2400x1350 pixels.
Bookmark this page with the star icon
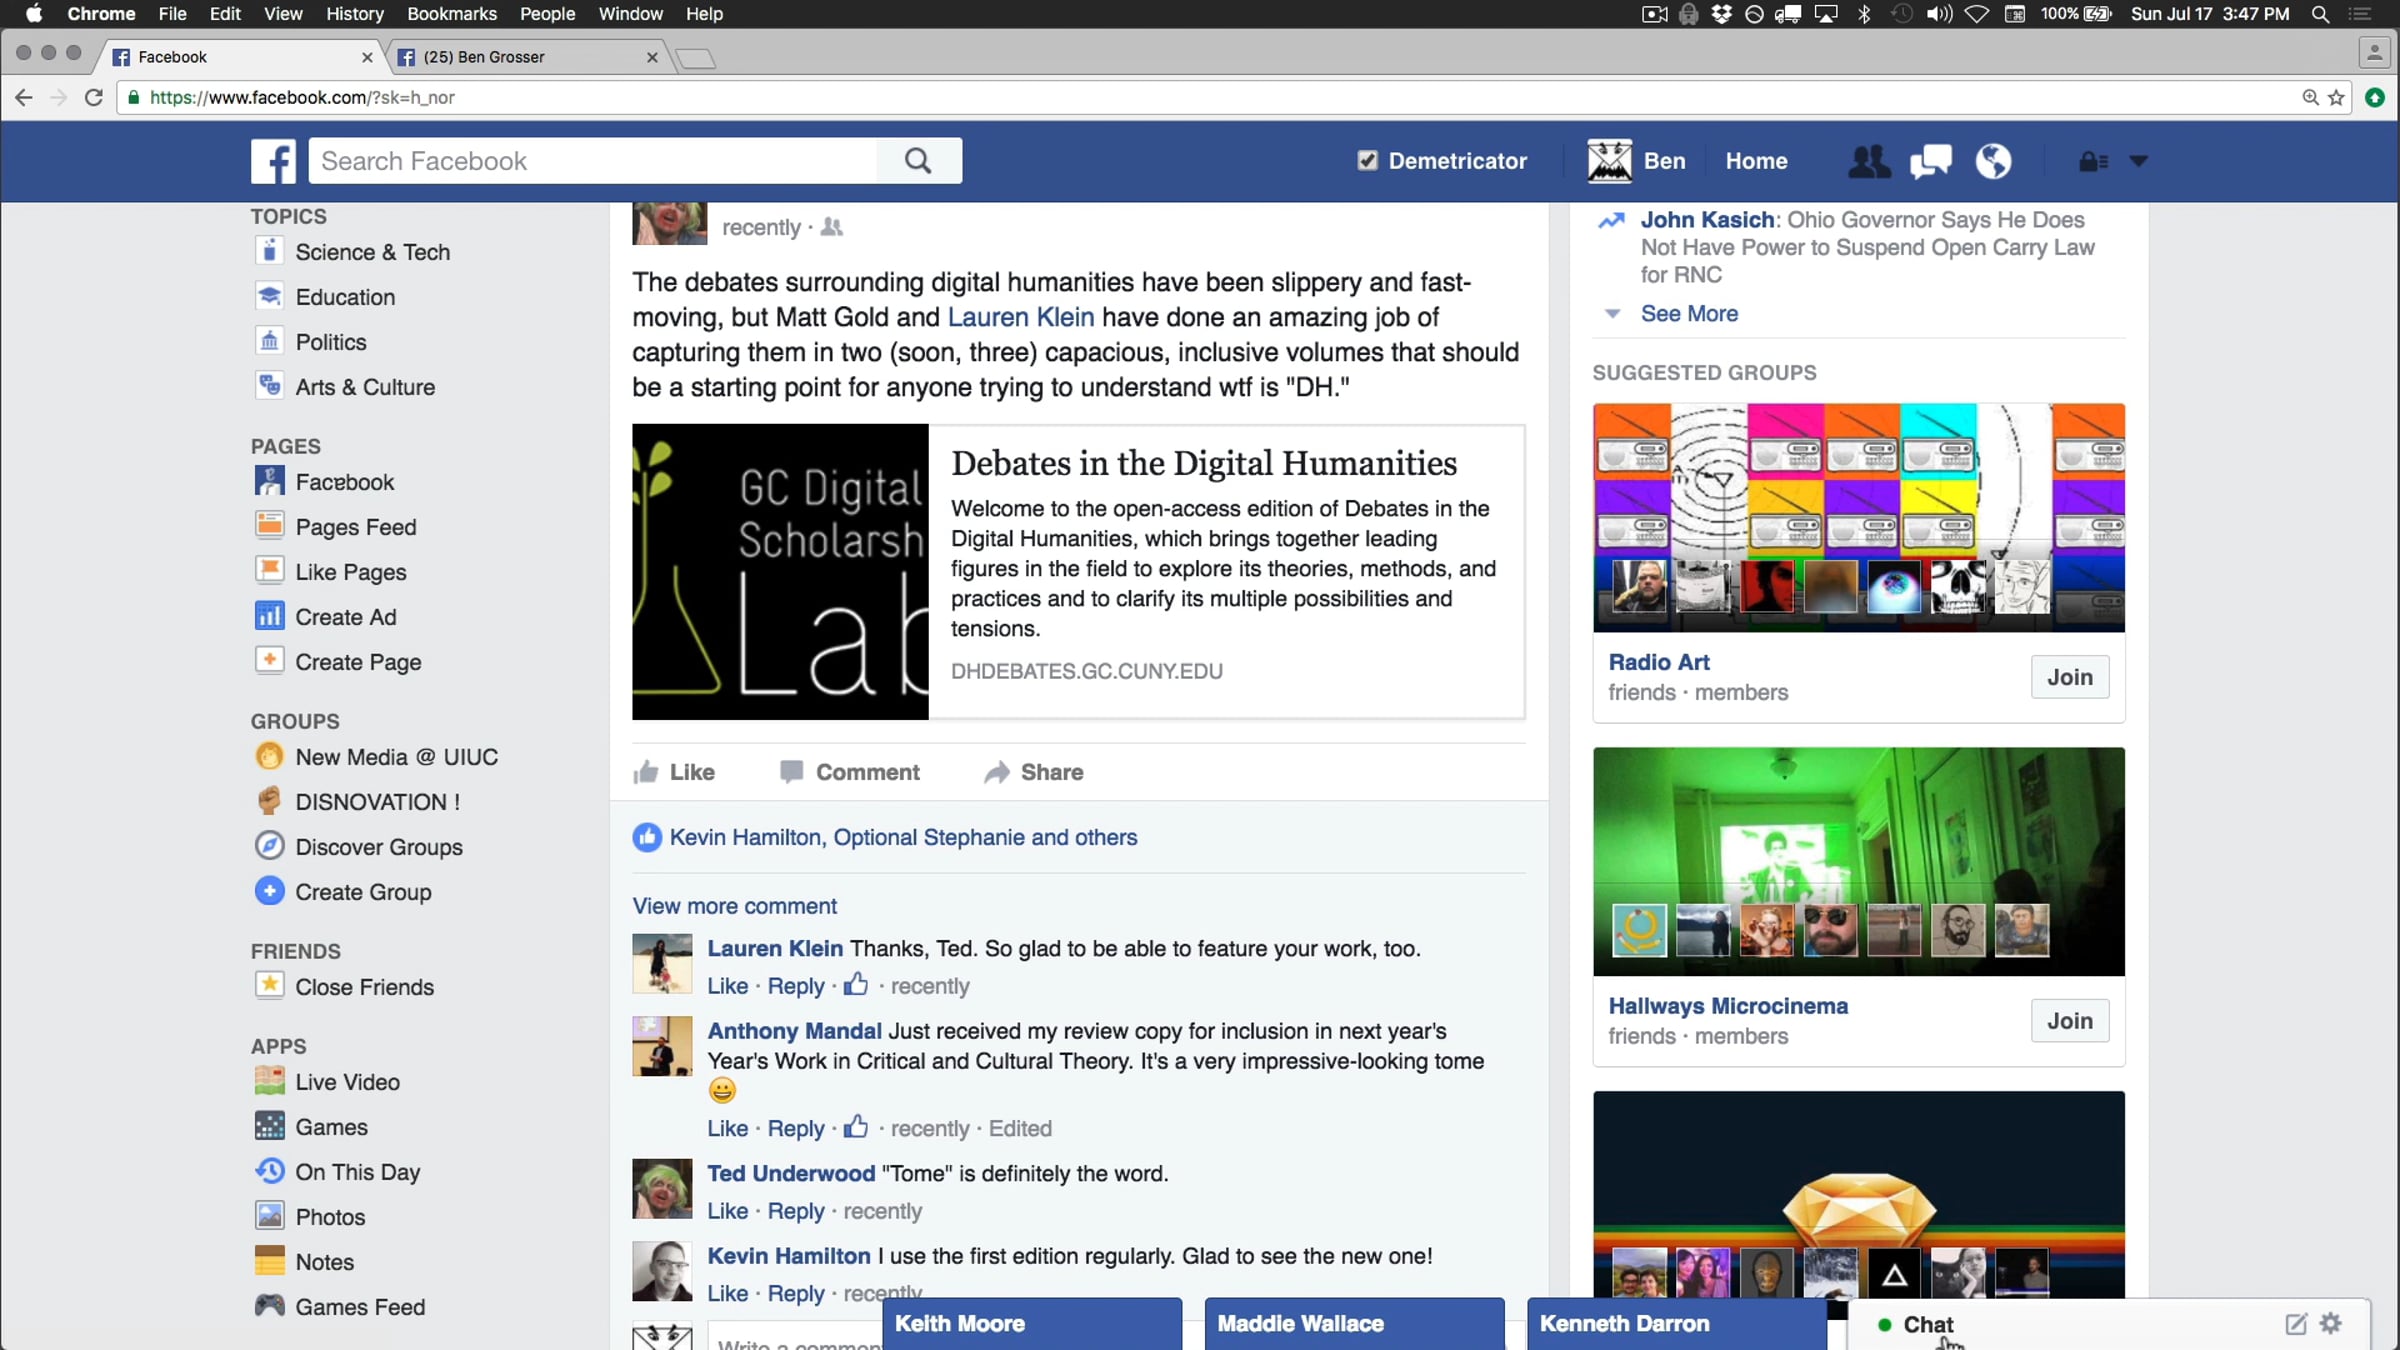2336,97
